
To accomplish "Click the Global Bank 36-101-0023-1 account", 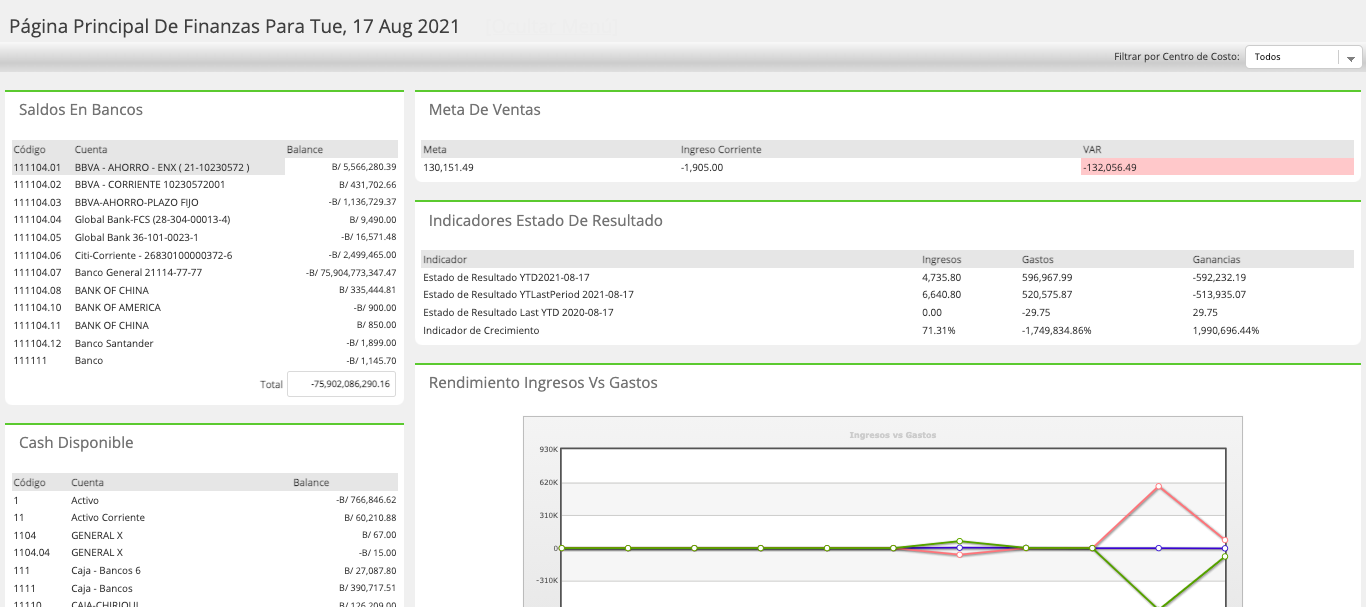I will coord(205,238).
